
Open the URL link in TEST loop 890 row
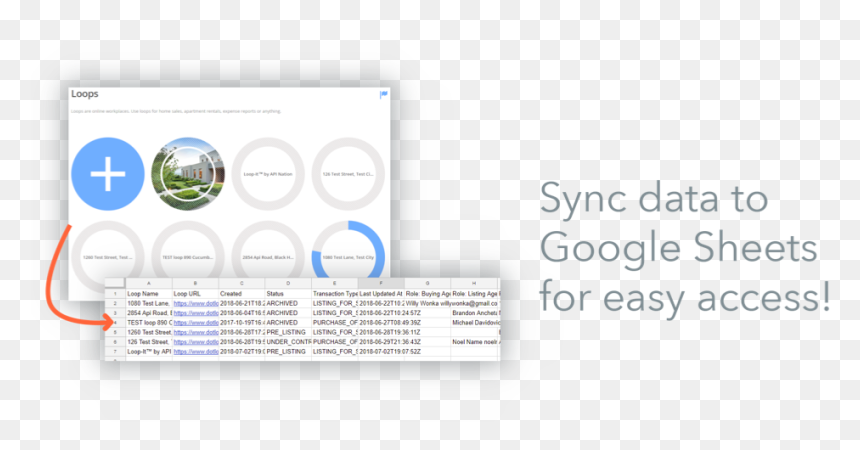(196, 323)
